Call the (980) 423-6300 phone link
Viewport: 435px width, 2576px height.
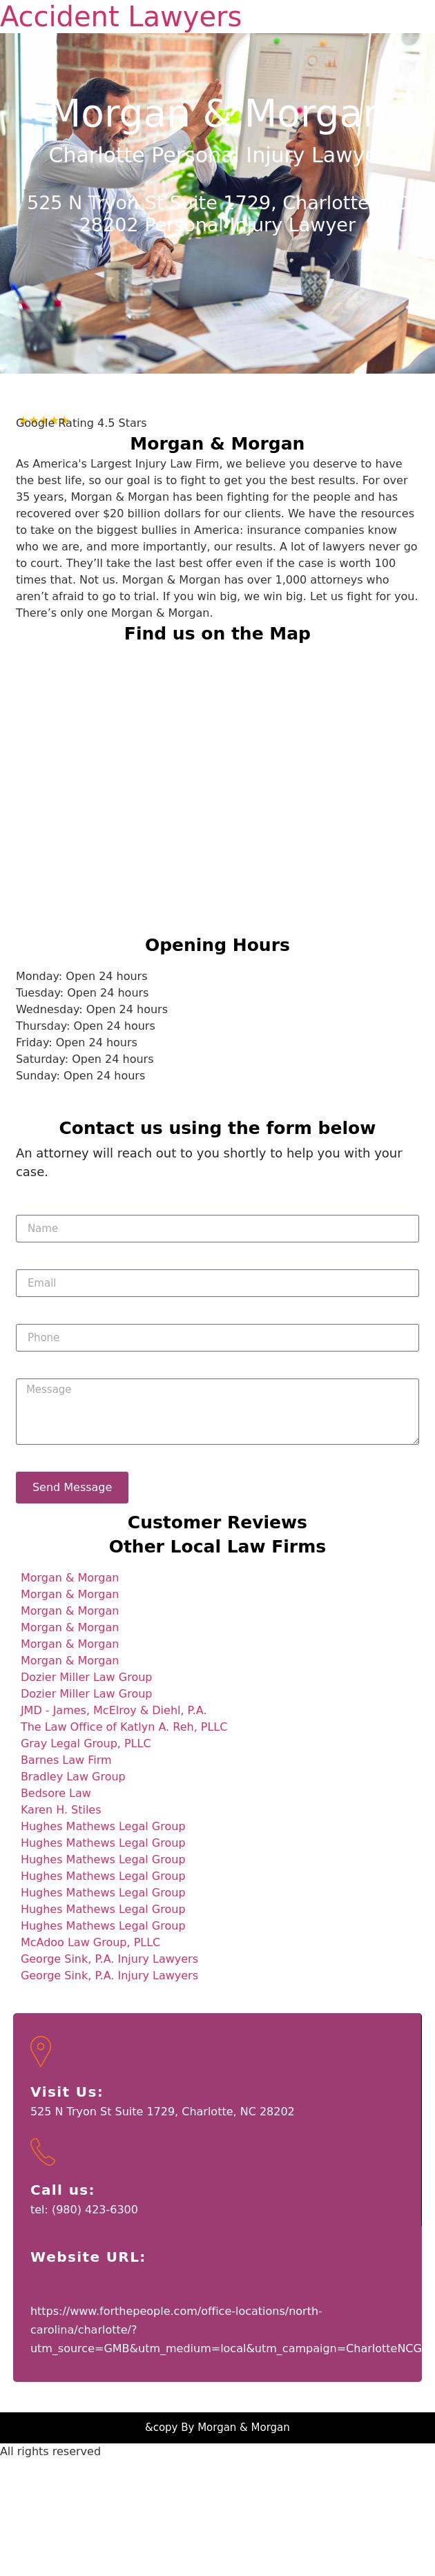point(84,2209)
